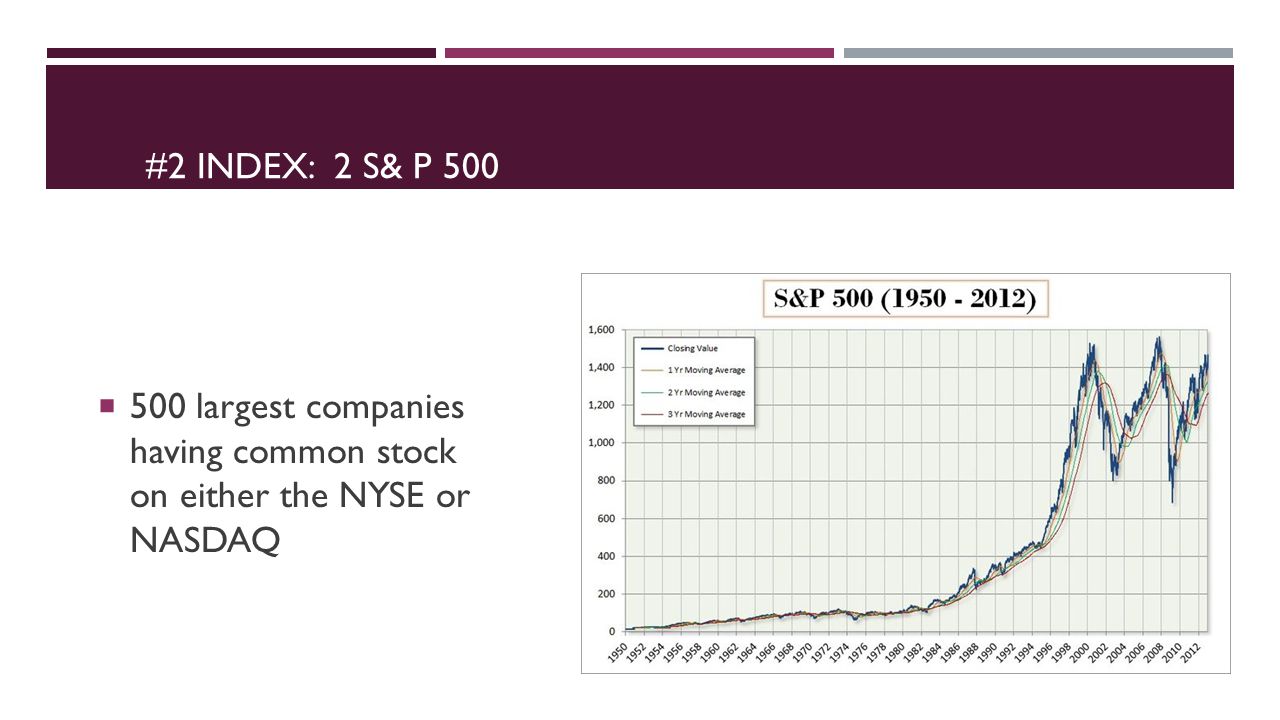The image size is (1280, 720).
Task: Click the '3 Yr Moving Average' legend entry
Action: pos(693,414)
